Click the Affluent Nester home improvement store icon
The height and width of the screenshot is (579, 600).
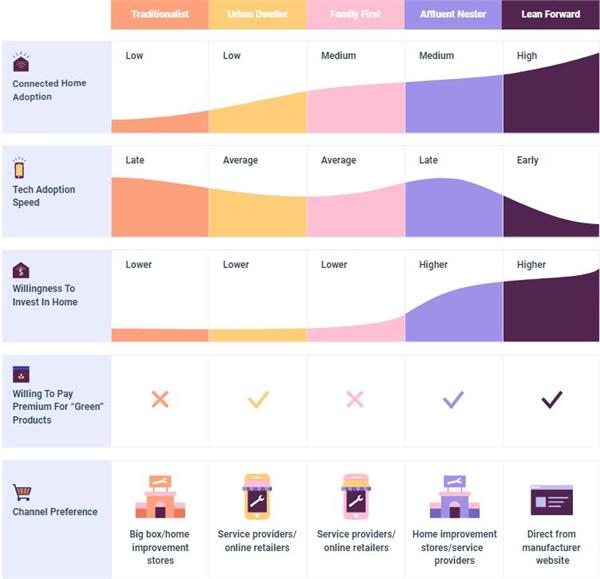[x=454, y=497]
